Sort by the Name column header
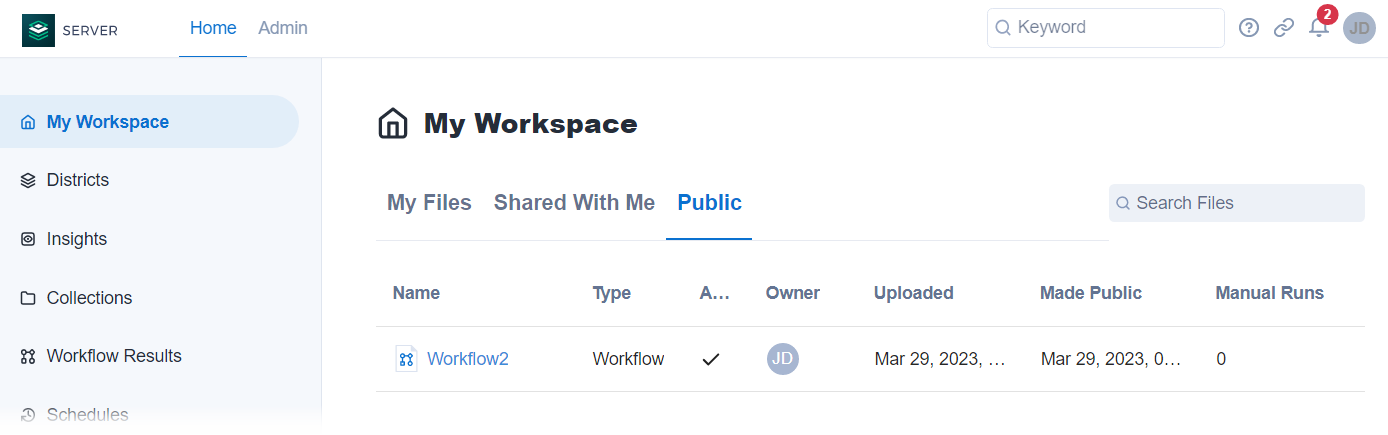This screenshot has height=435, width=1388. (x=416, y=293)
